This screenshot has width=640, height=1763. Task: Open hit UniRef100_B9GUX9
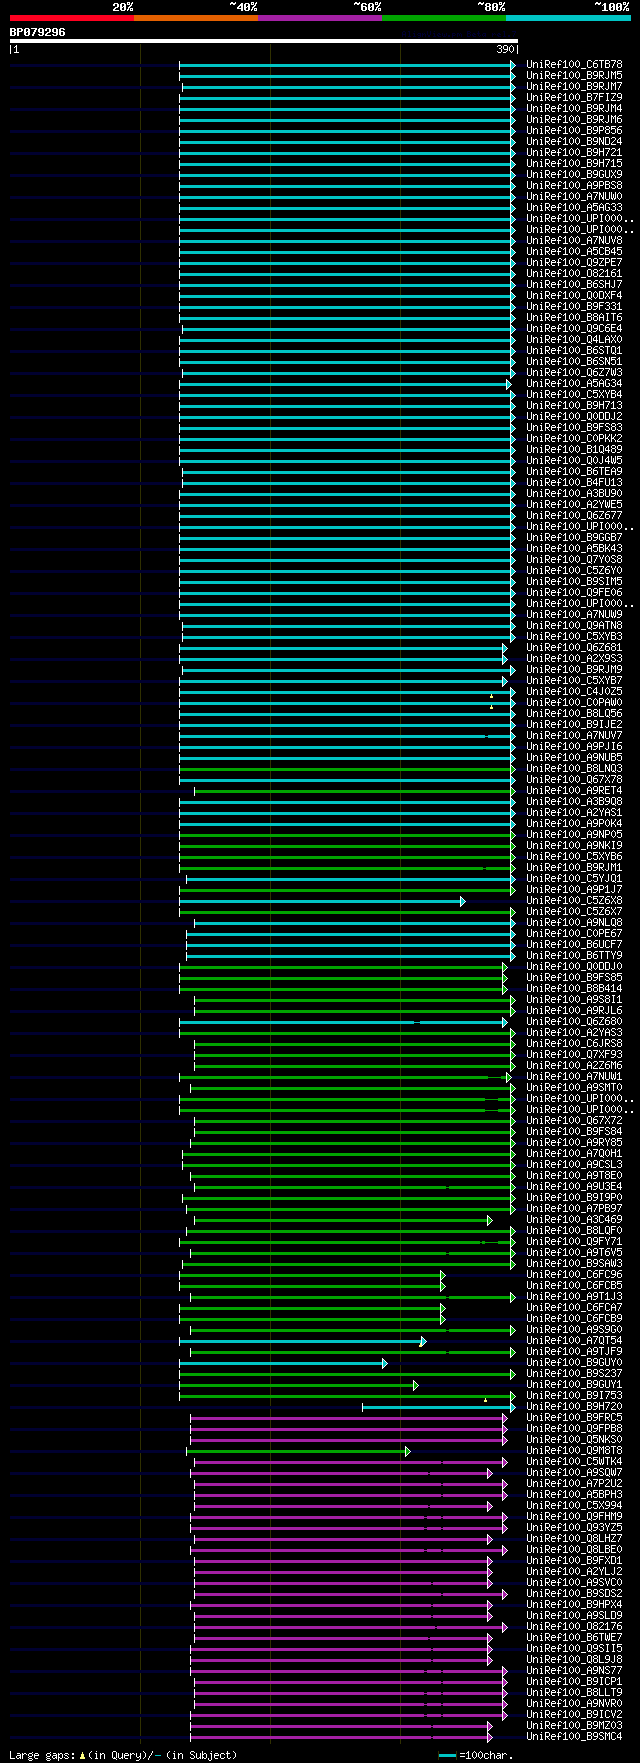[x=574, y=174]
